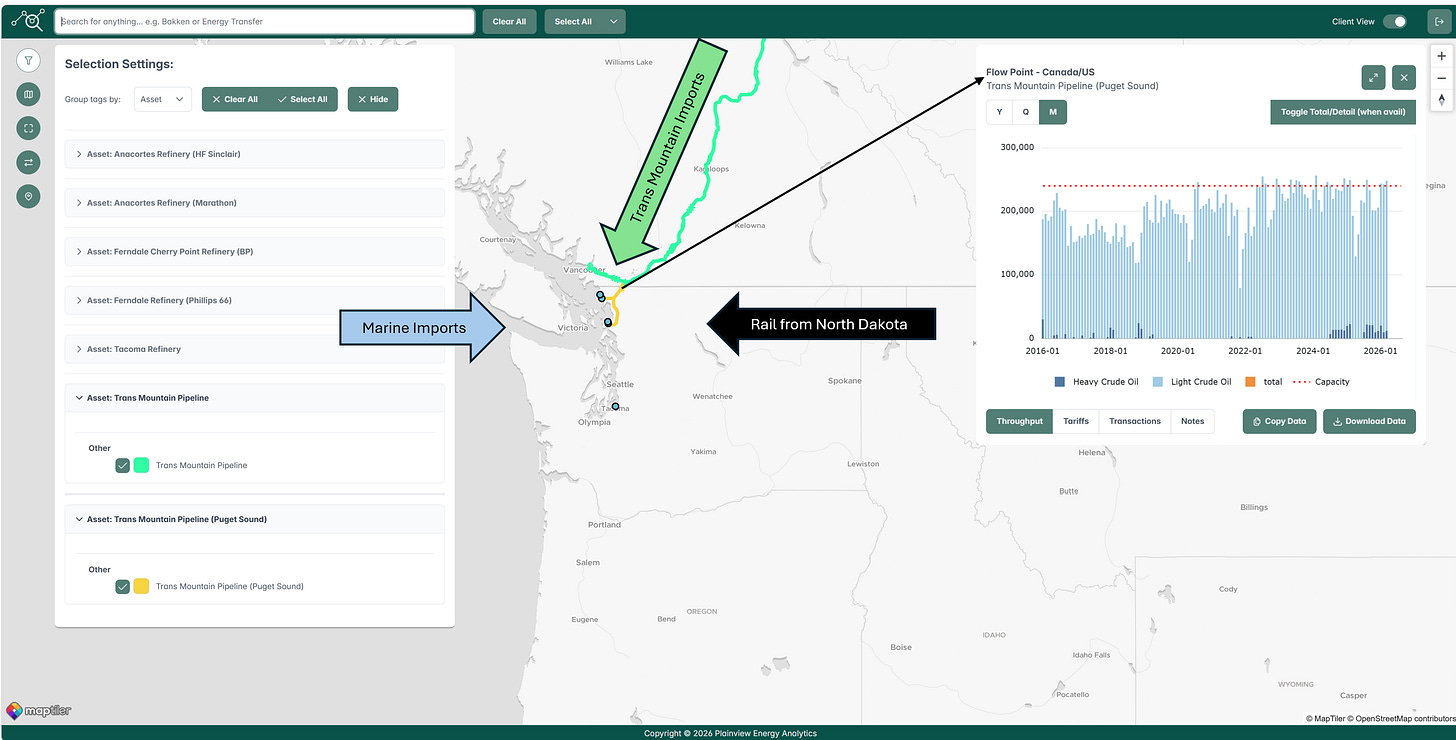Image resolution: width=1456 pixels, height=740 pixels.
Task: Switch to the Tariffs tab
Action: coord(1076,421)
